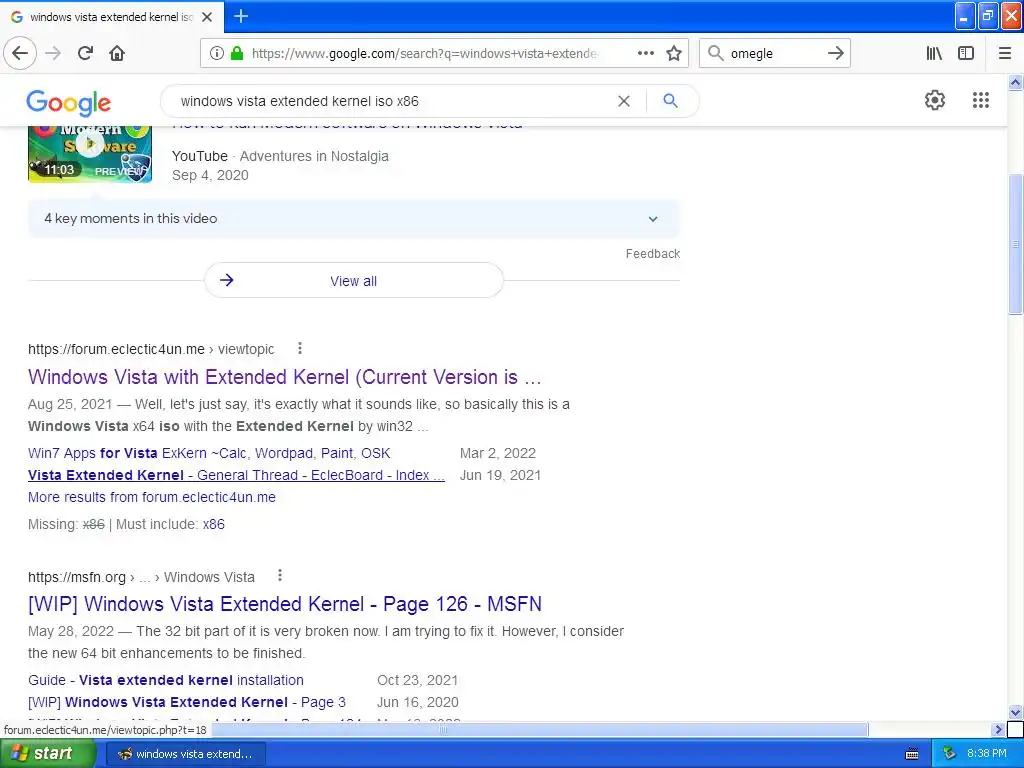The image size is (1024, 768).
Task: Go back using the browser back arrow
Action: click(x=20, y=53)
